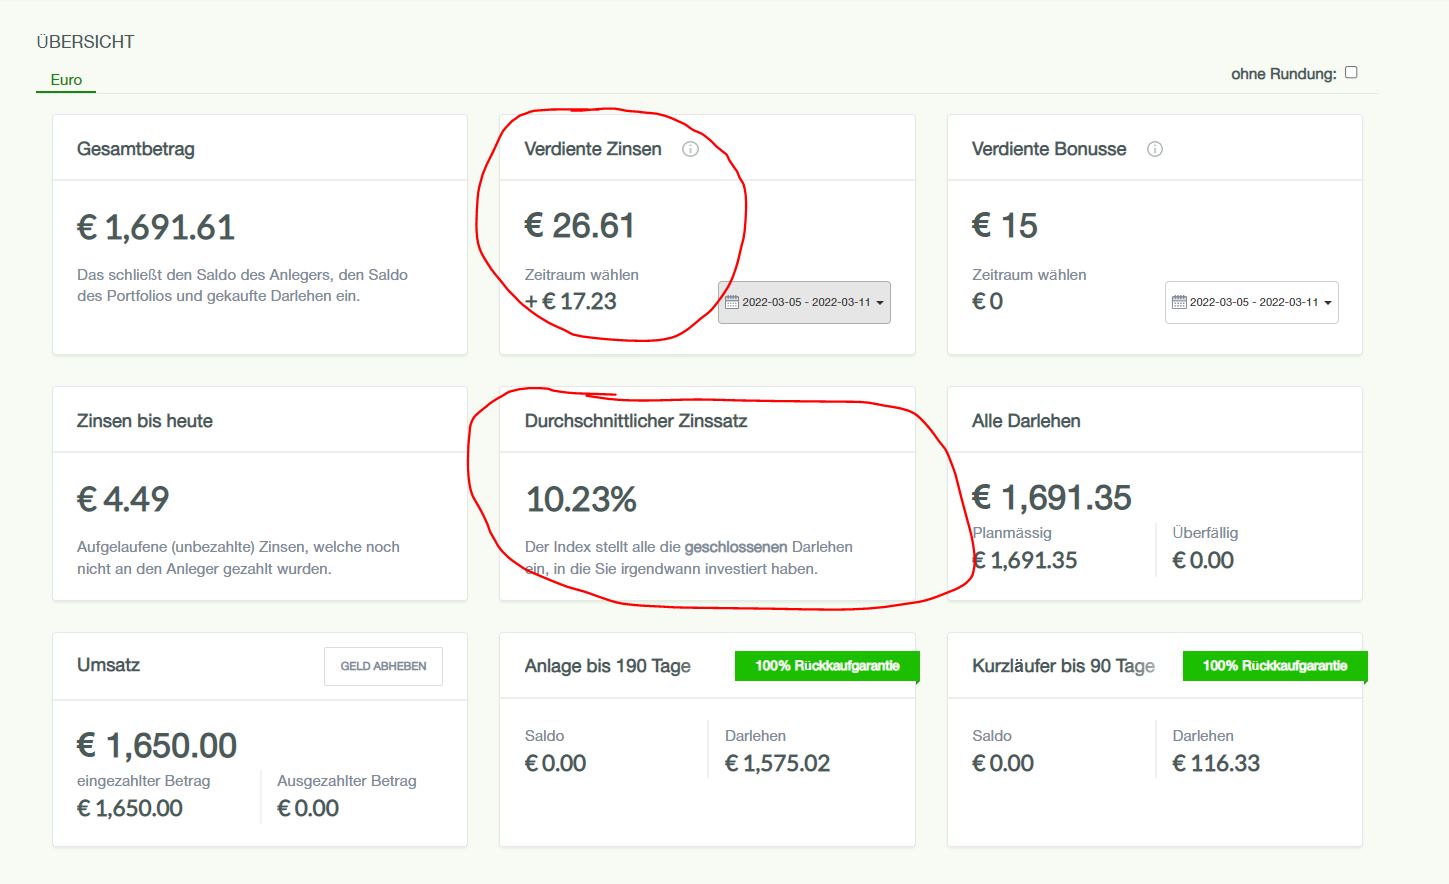Select the Gesamtbetrag amount € 1,691.61
Screen dimensions: 1449x884
point(156,228)
